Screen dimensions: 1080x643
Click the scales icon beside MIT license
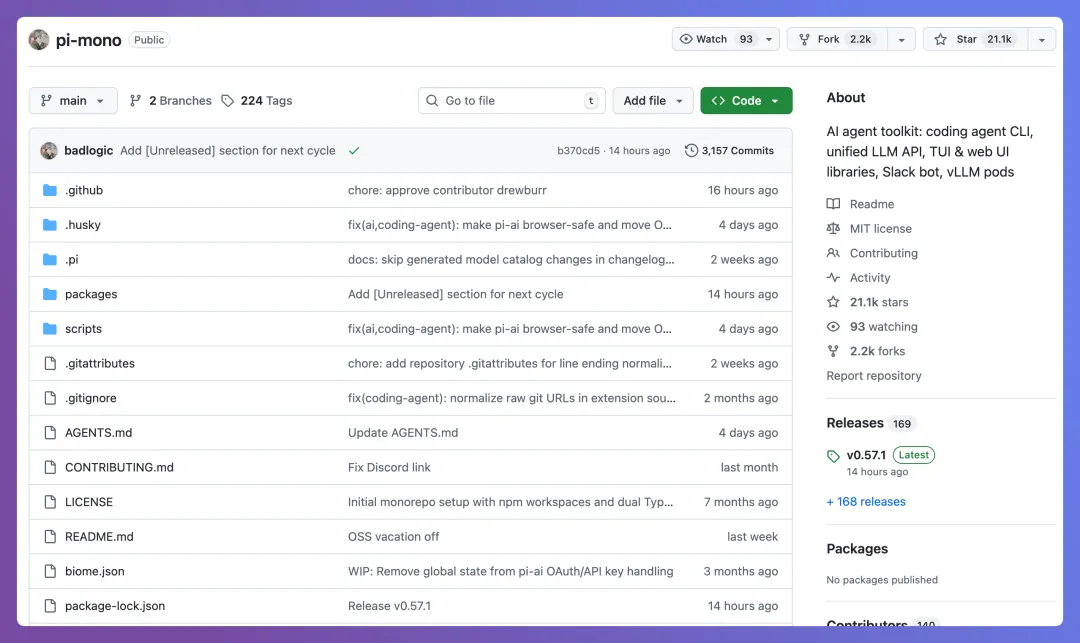point(833,229)
